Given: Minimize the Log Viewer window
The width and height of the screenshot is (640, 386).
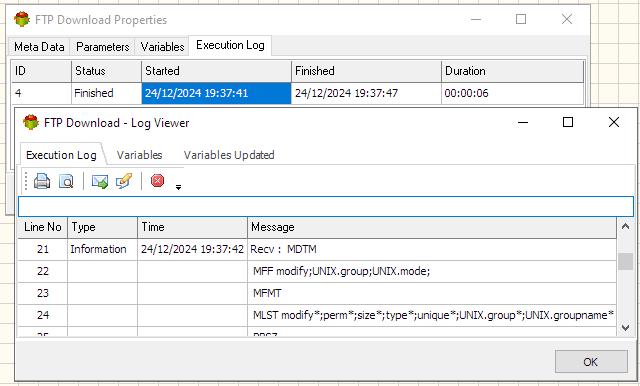Looking at the screenshot, I should tap(523, 122).
